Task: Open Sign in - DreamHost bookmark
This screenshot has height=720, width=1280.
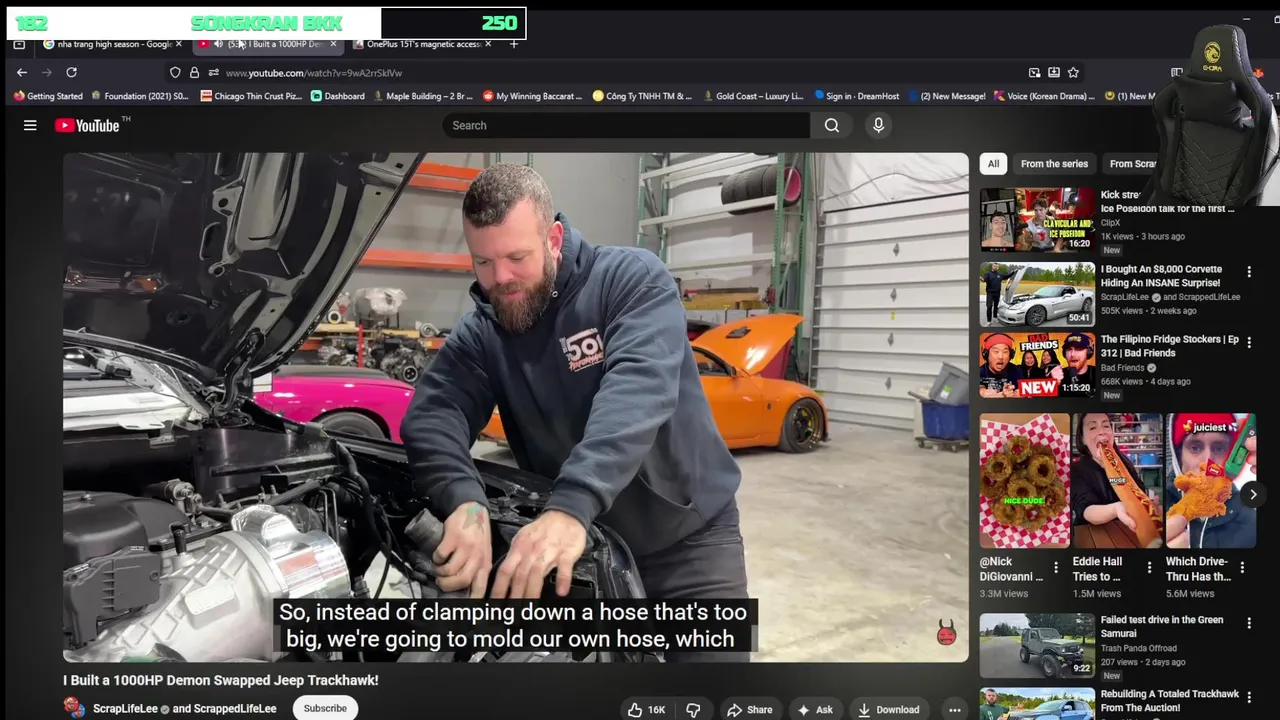Action: tap(857, 96)
